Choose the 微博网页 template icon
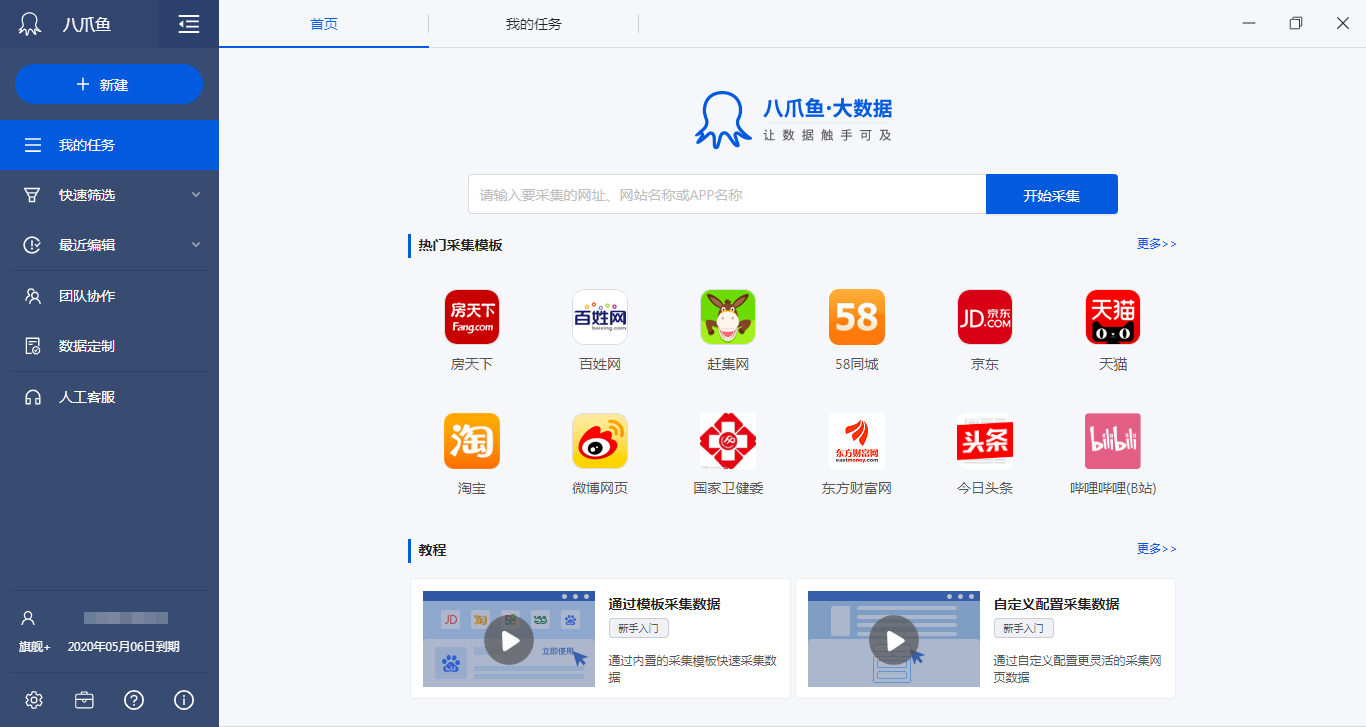This screenshot has width=1366, height=727. [x=600, y=441]
